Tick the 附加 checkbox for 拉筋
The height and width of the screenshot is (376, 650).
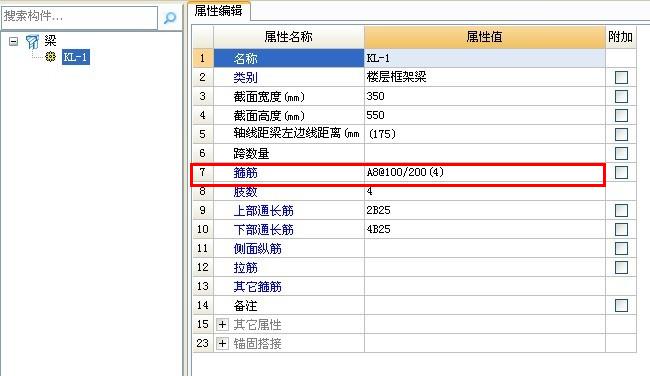click(621, 267)
